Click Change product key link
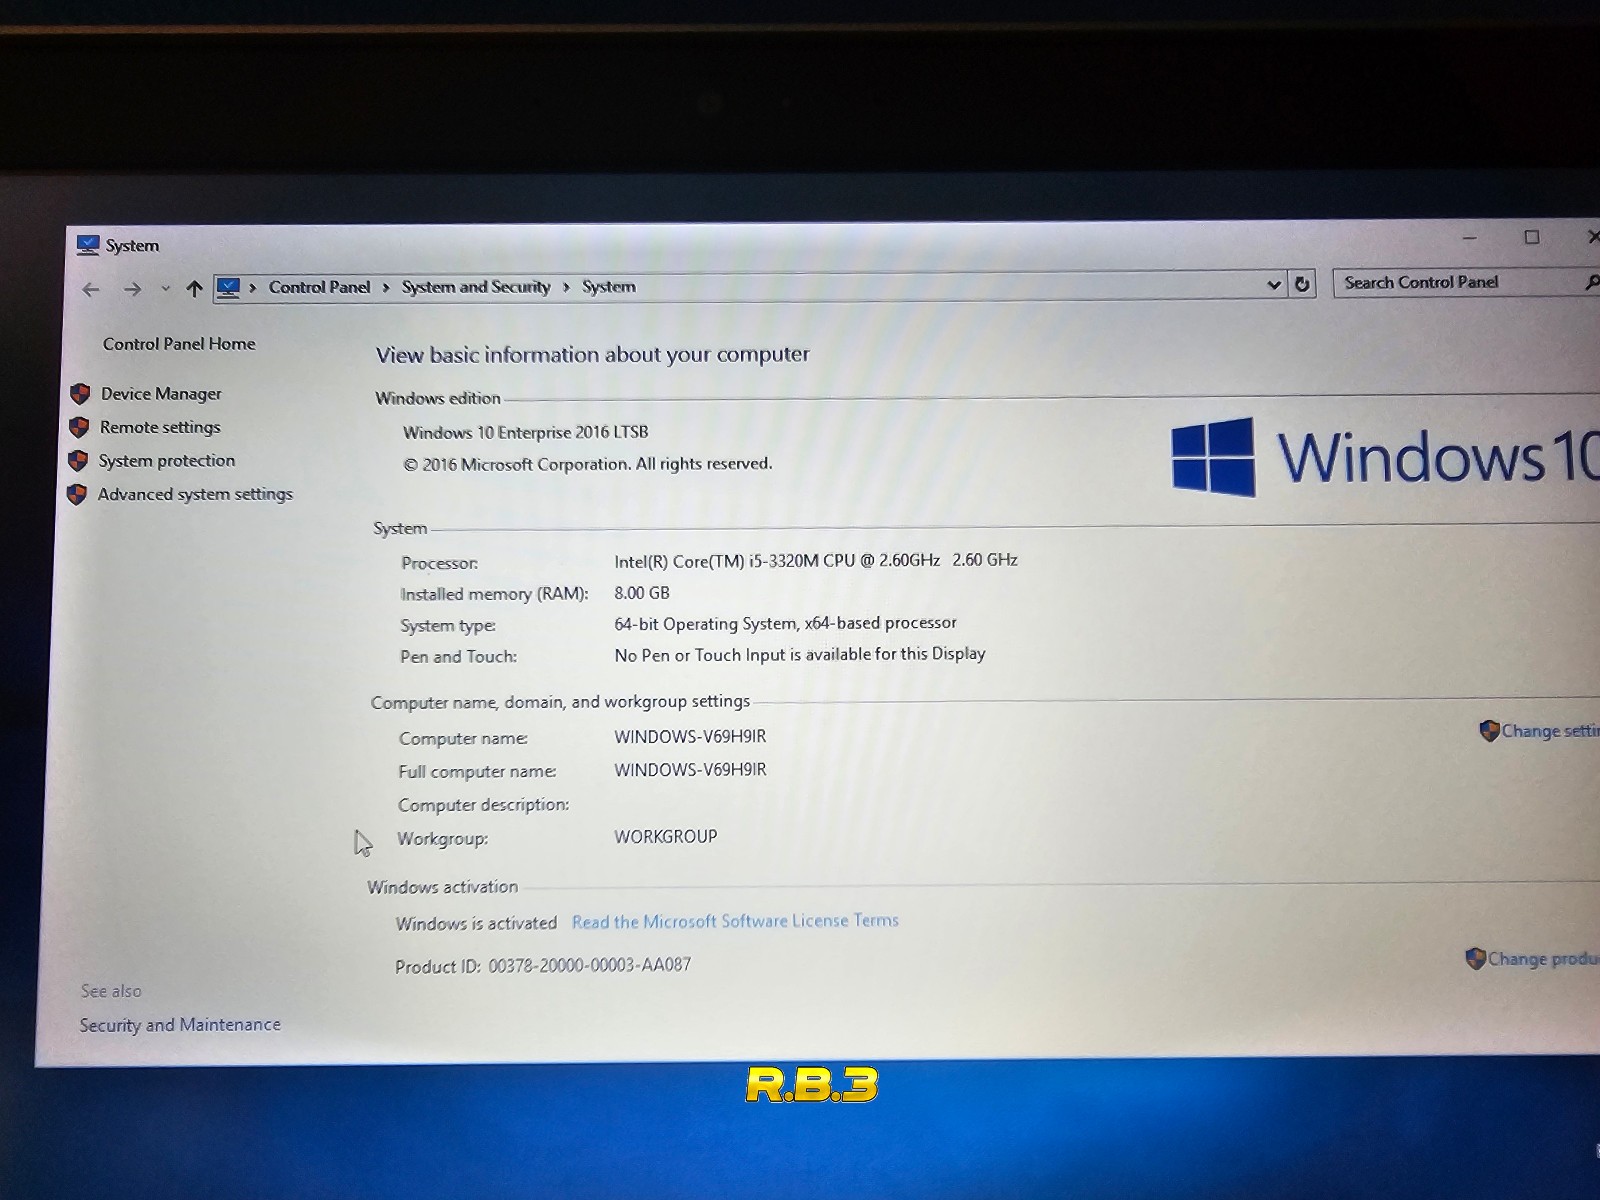 tap(1543, 959)
